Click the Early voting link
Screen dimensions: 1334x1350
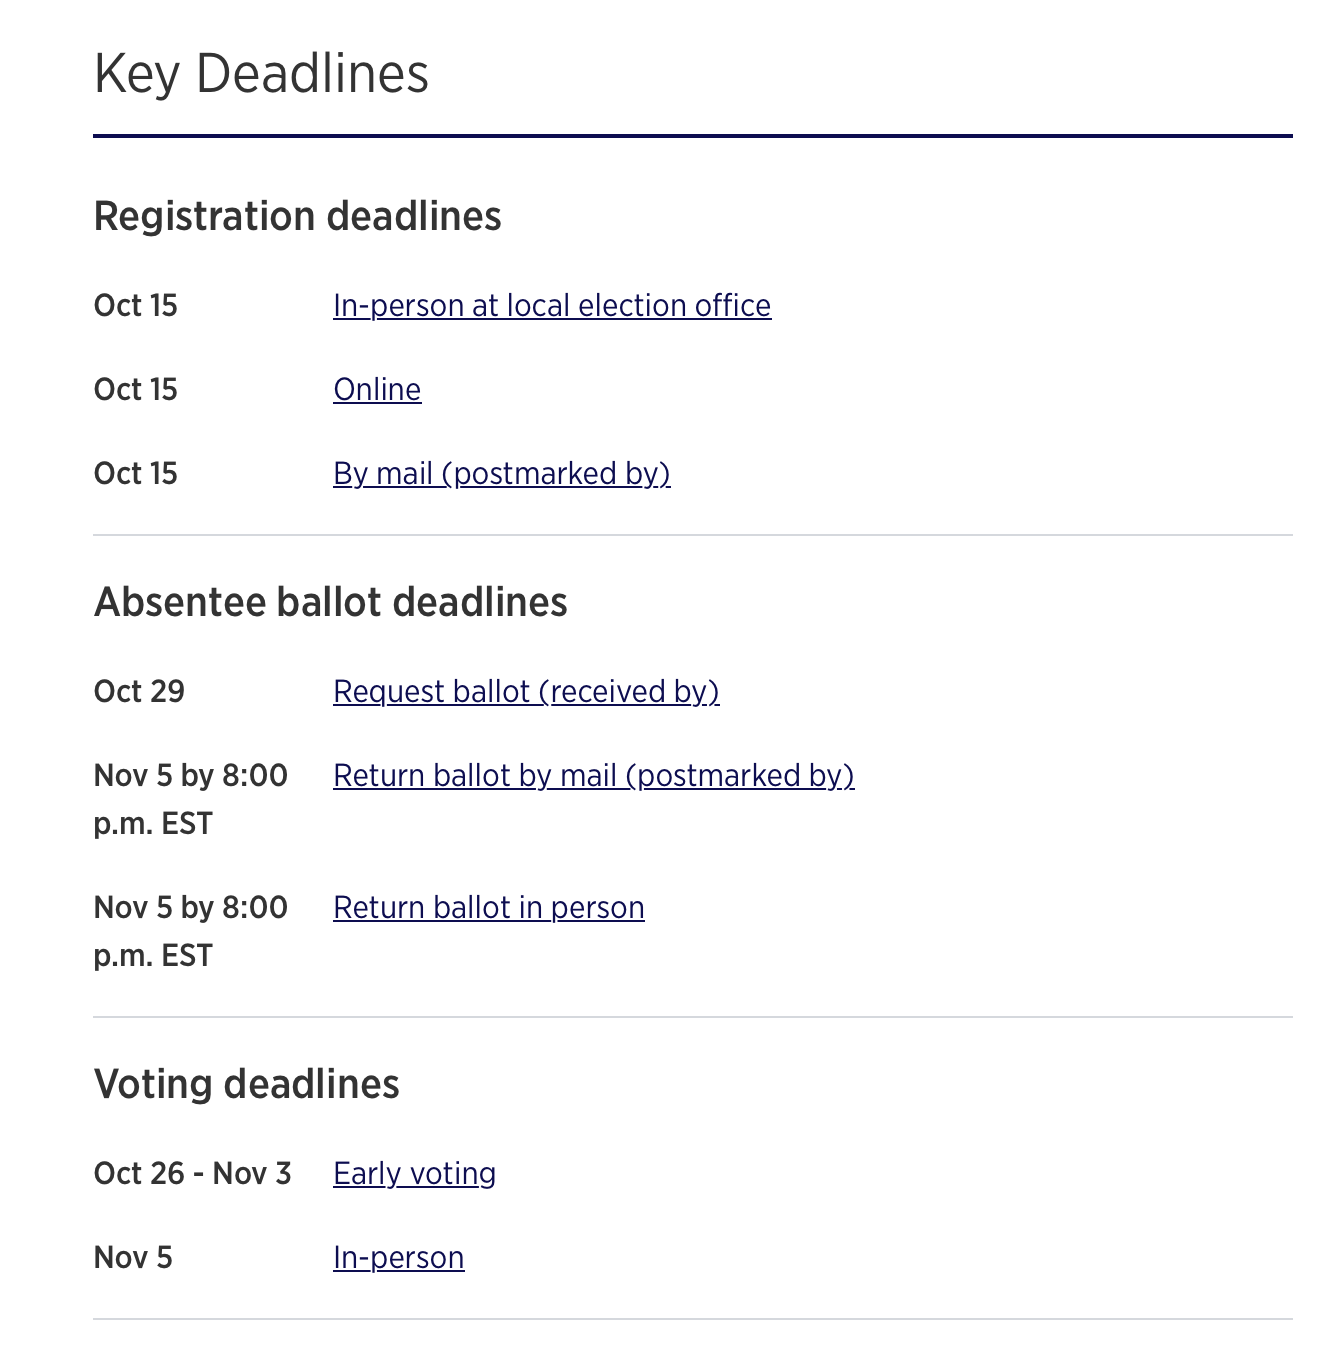[x=414, y=1174]
